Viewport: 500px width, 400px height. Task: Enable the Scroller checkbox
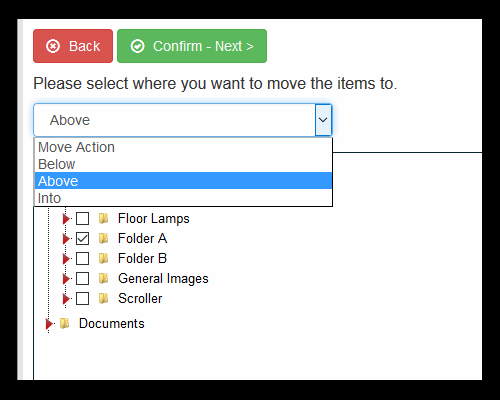82,299
